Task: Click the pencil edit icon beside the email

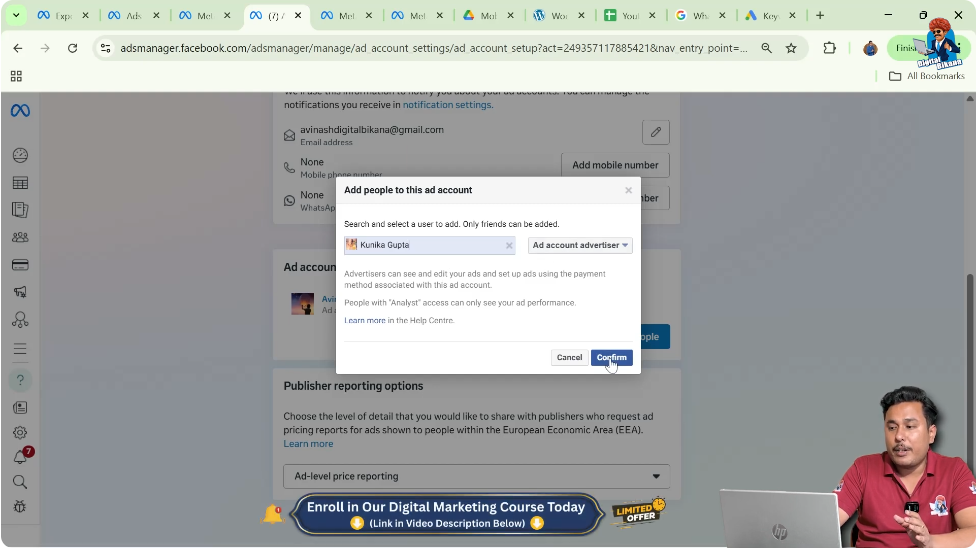Action: pyautogui.click(x=656, y=132)
